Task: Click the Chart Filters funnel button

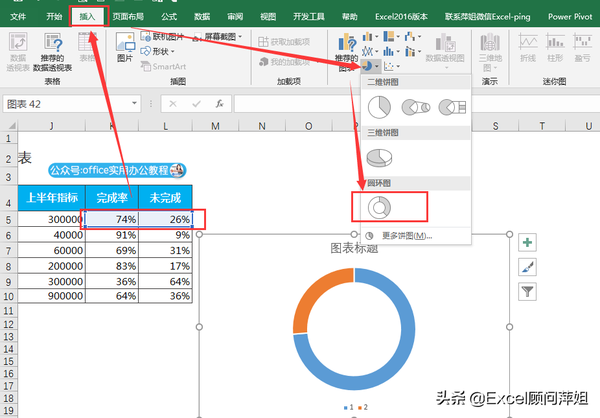Action: click(x=527, y=292)
